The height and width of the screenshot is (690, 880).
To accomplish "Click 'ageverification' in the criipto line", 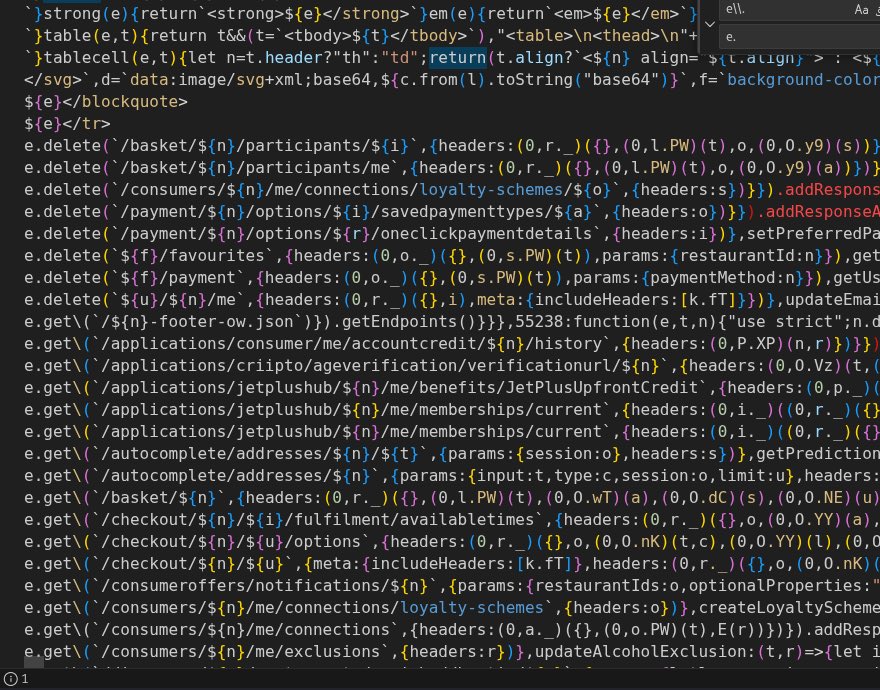I will [x=385, y=366].
